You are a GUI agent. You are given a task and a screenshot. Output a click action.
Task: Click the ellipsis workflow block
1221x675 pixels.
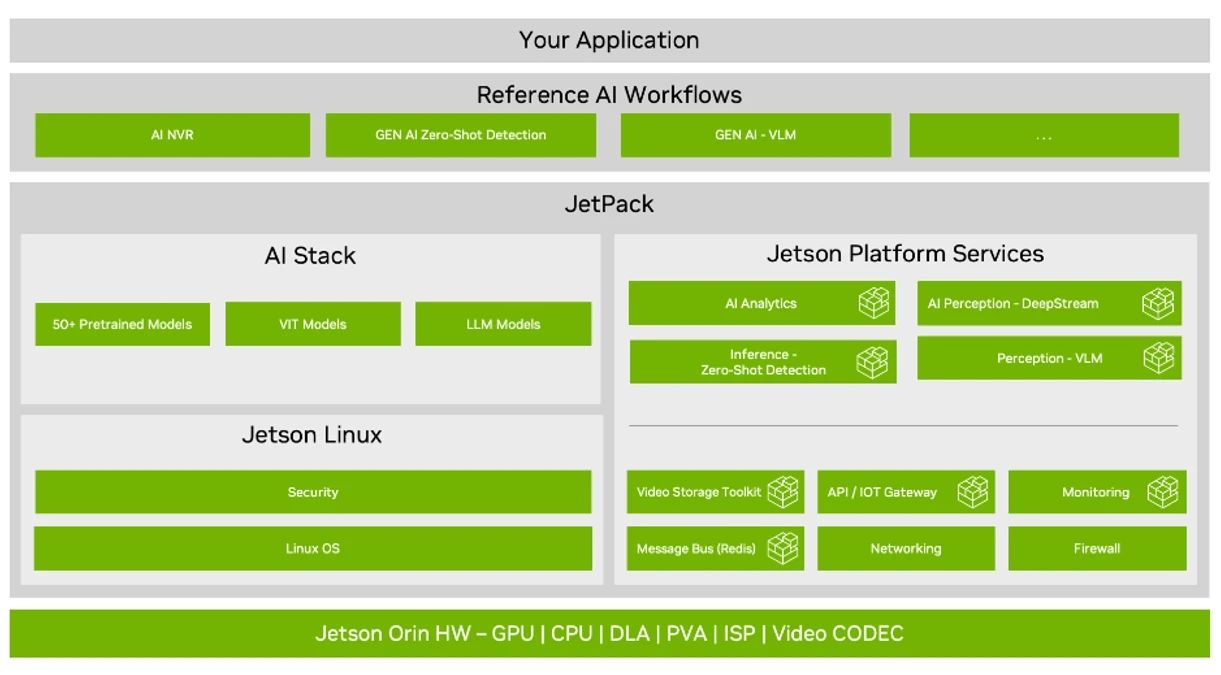tap(1043, 135)
